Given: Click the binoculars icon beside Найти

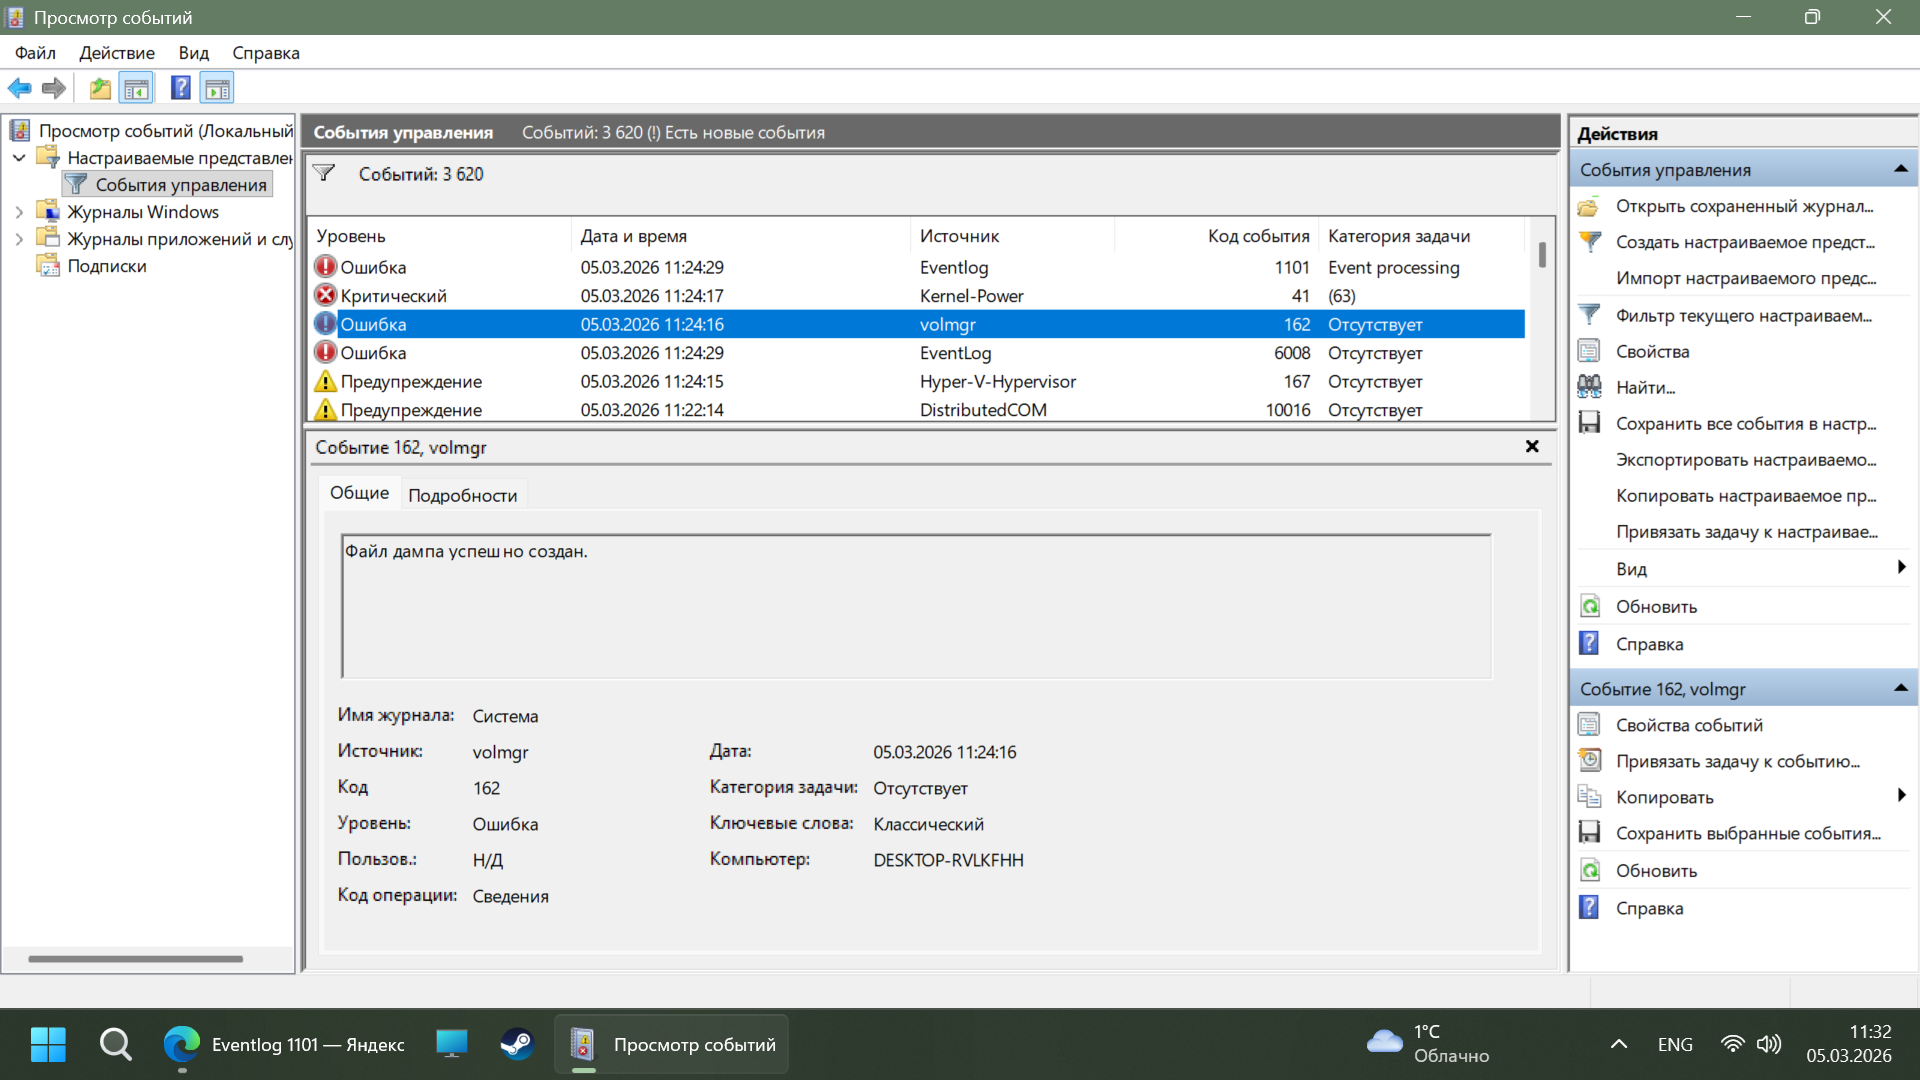Looking at the screenshot, I should coord(1589,387).
